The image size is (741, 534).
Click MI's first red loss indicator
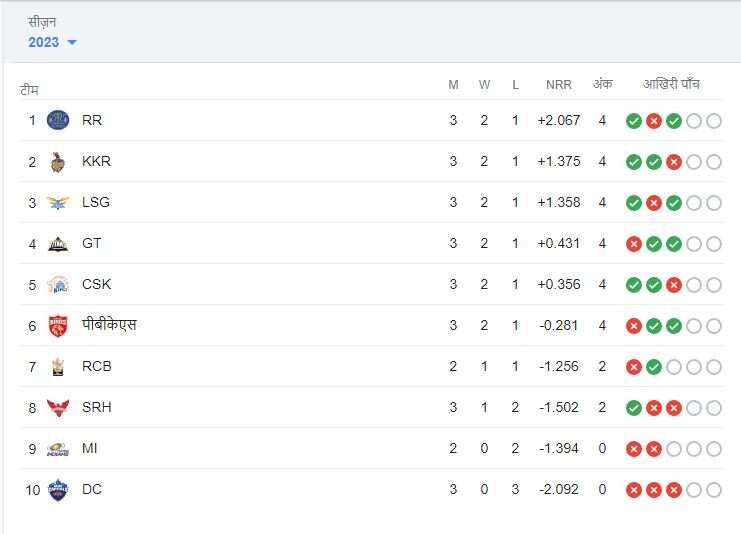633,449
